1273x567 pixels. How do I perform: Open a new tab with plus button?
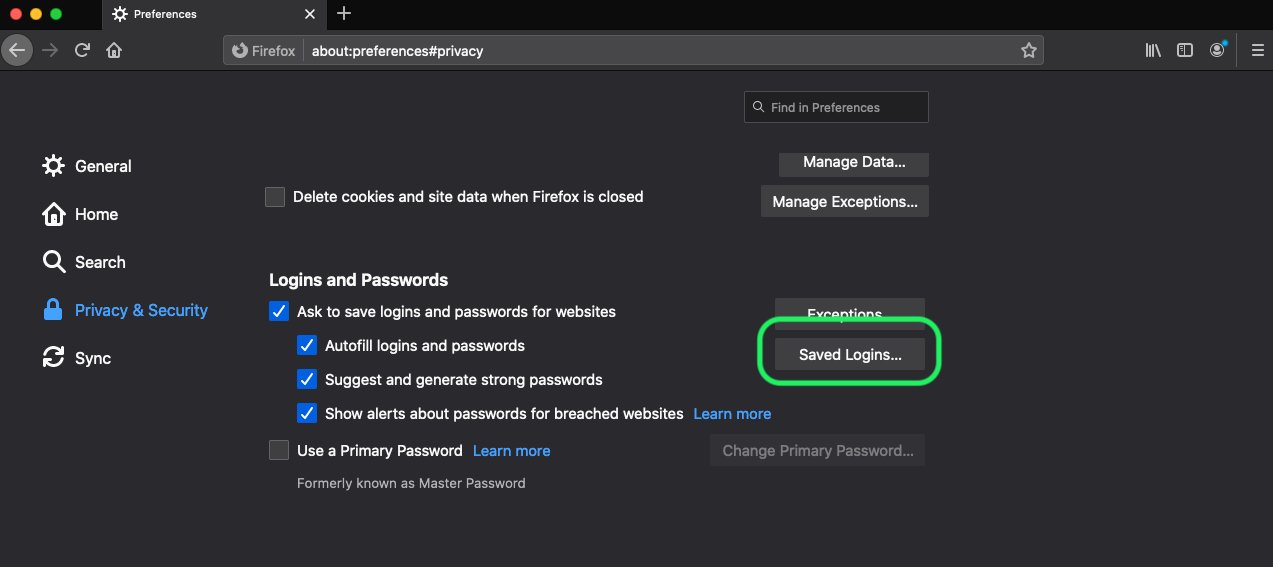click(344, 14)
